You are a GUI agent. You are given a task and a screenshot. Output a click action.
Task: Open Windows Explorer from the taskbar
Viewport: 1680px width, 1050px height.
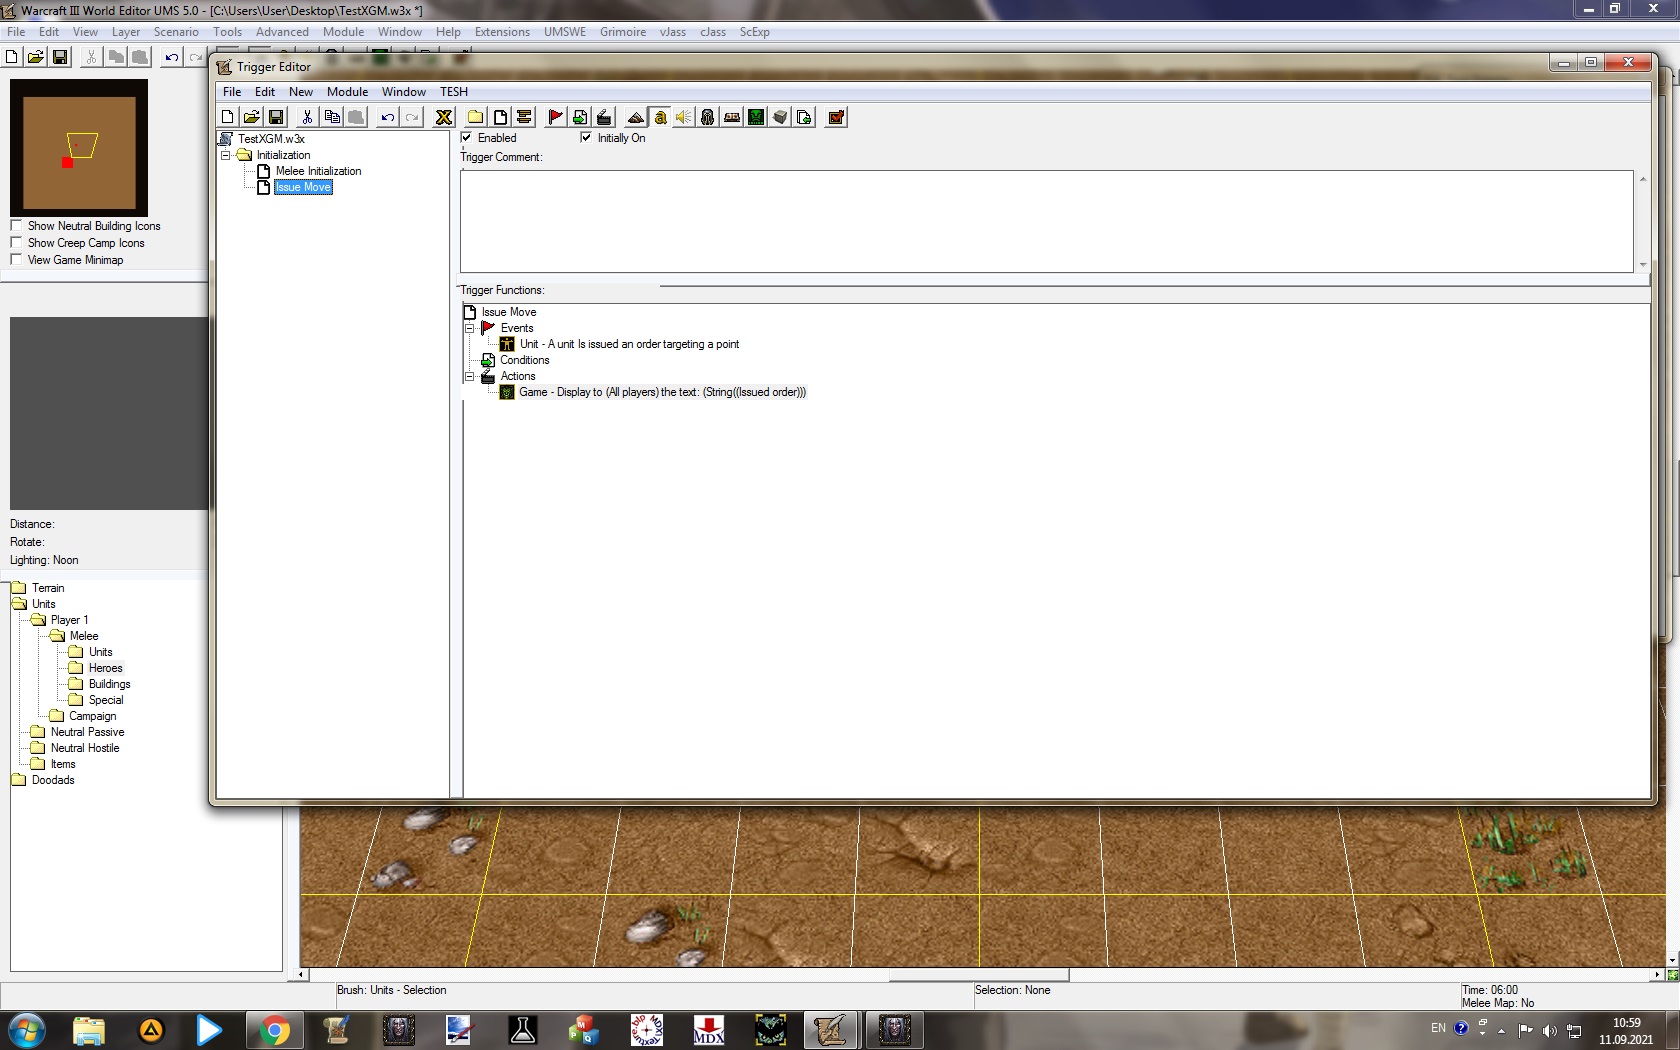click(88, 1030)
